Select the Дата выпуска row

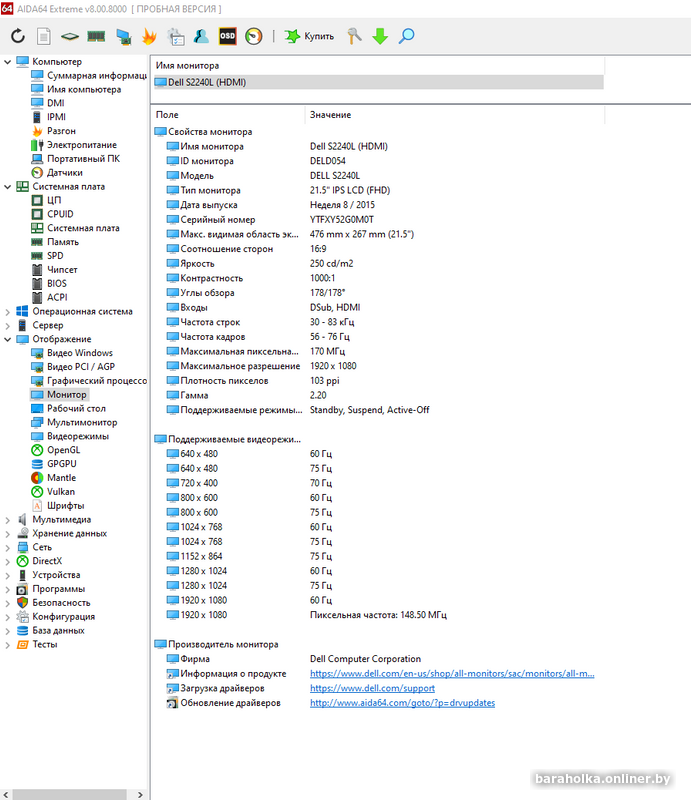pyautogui.click(x=379, y=205)
